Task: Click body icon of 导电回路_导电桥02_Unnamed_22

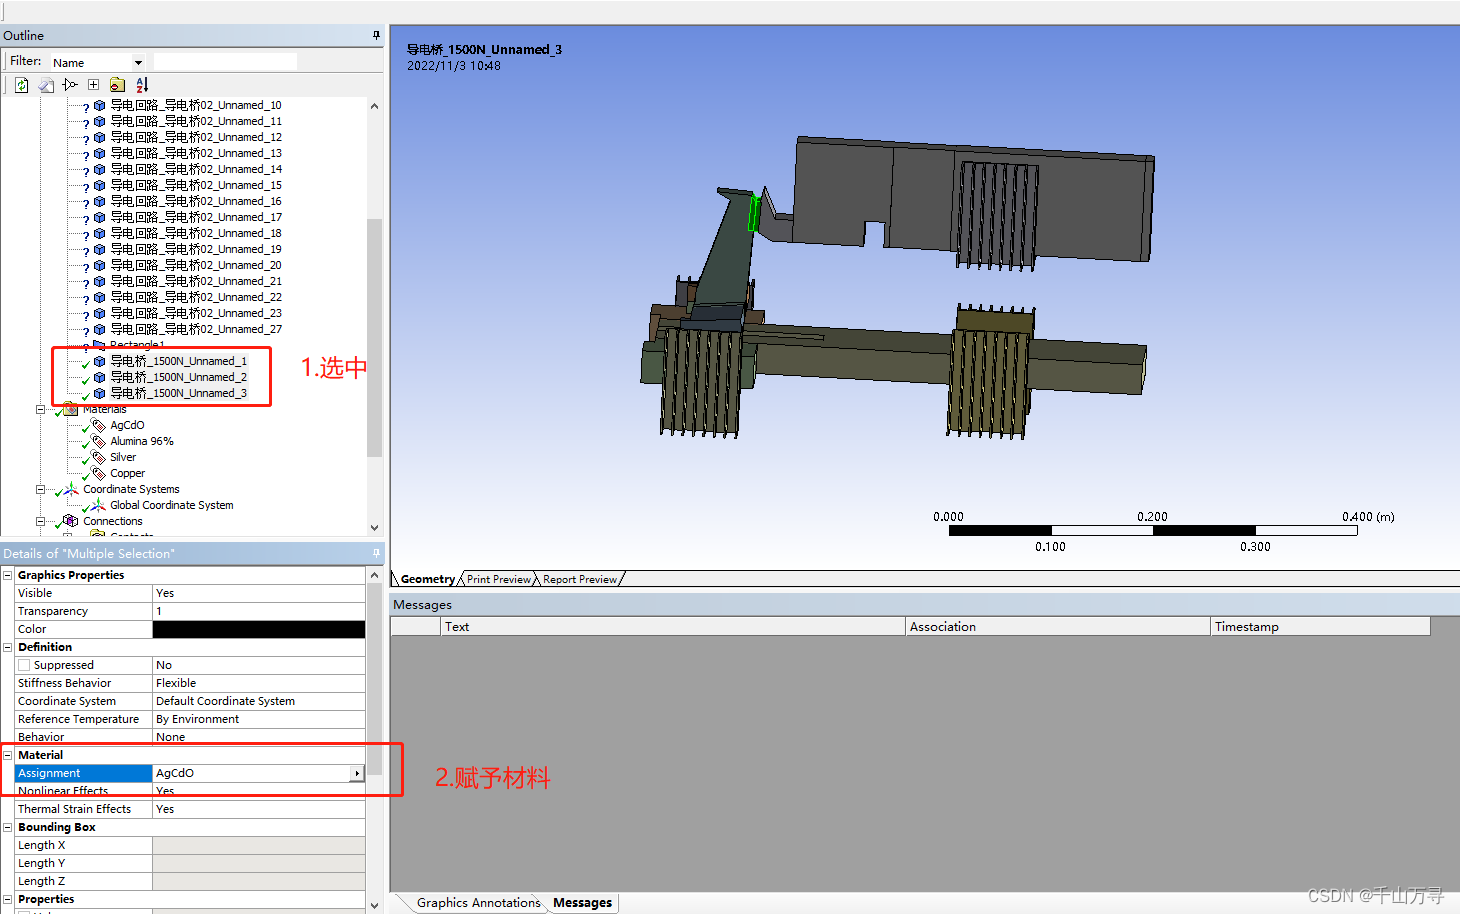Action: (99, 297)
